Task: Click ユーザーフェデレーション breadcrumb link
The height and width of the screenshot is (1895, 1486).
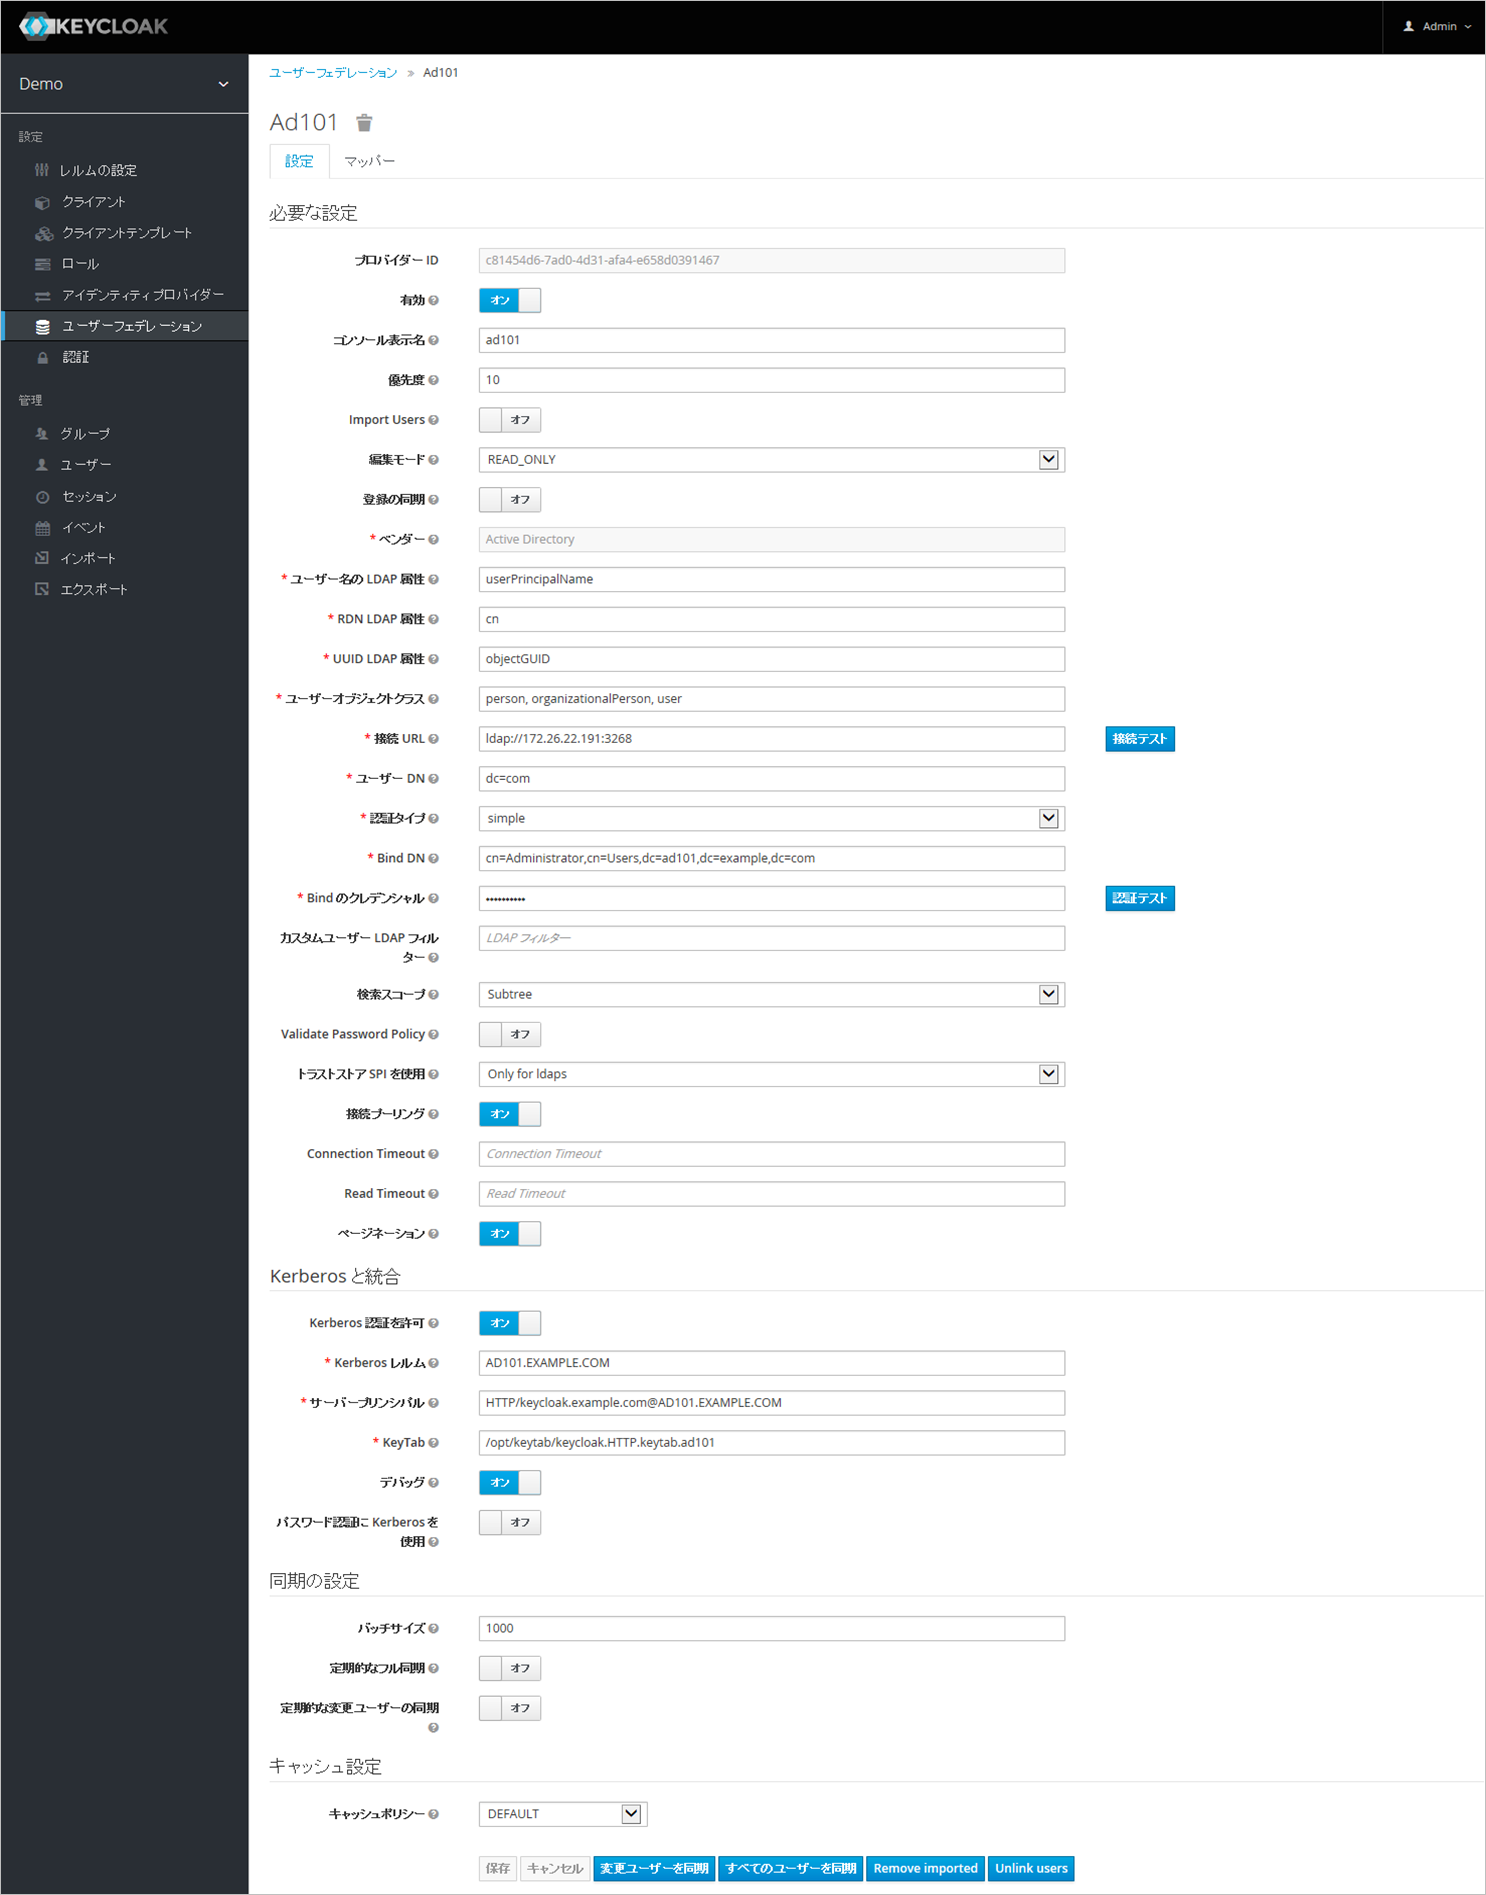Action: click(x=333, y=73)
